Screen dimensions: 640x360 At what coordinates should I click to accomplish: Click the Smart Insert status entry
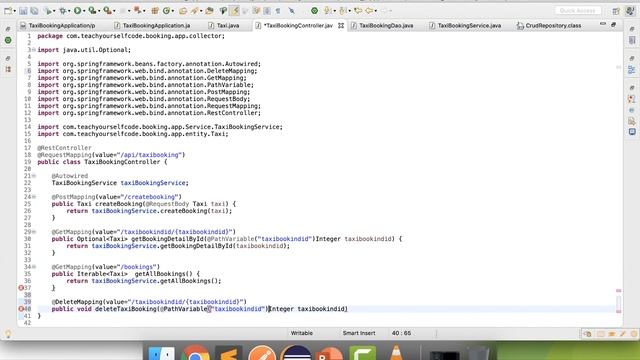(359, 333)
